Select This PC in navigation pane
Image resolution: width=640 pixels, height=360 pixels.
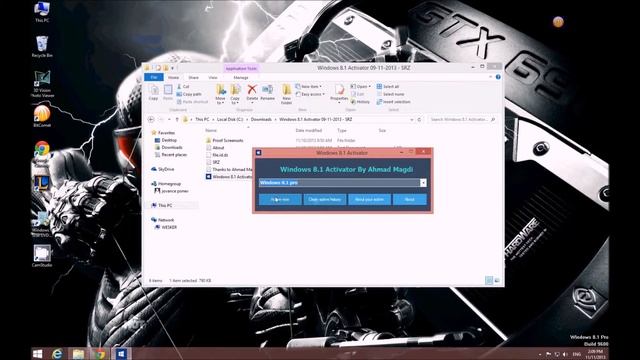162,205
